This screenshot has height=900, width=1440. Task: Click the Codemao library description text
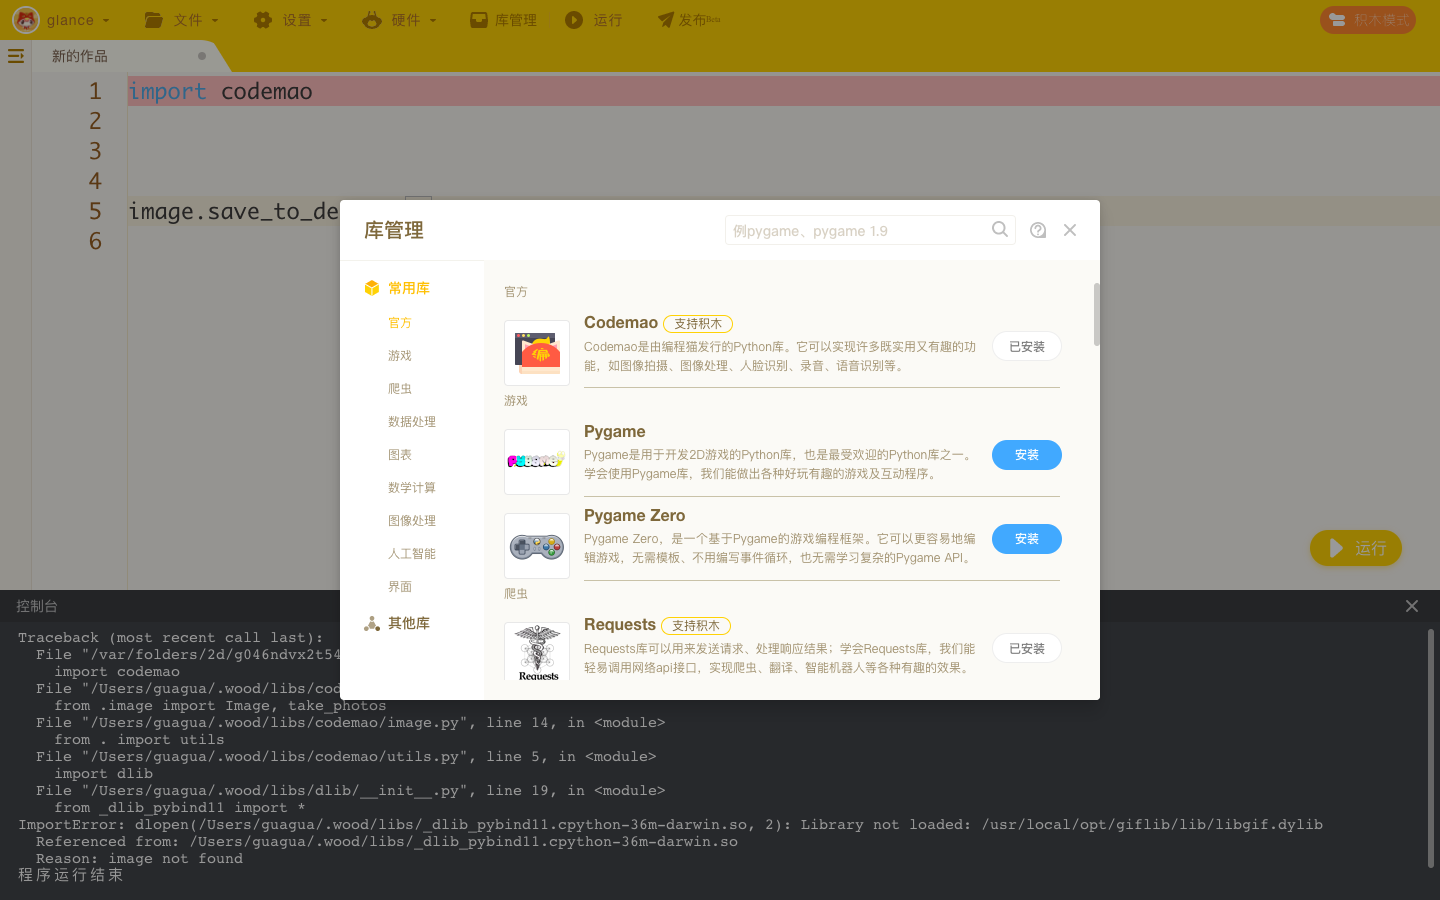tap(780, 356)
